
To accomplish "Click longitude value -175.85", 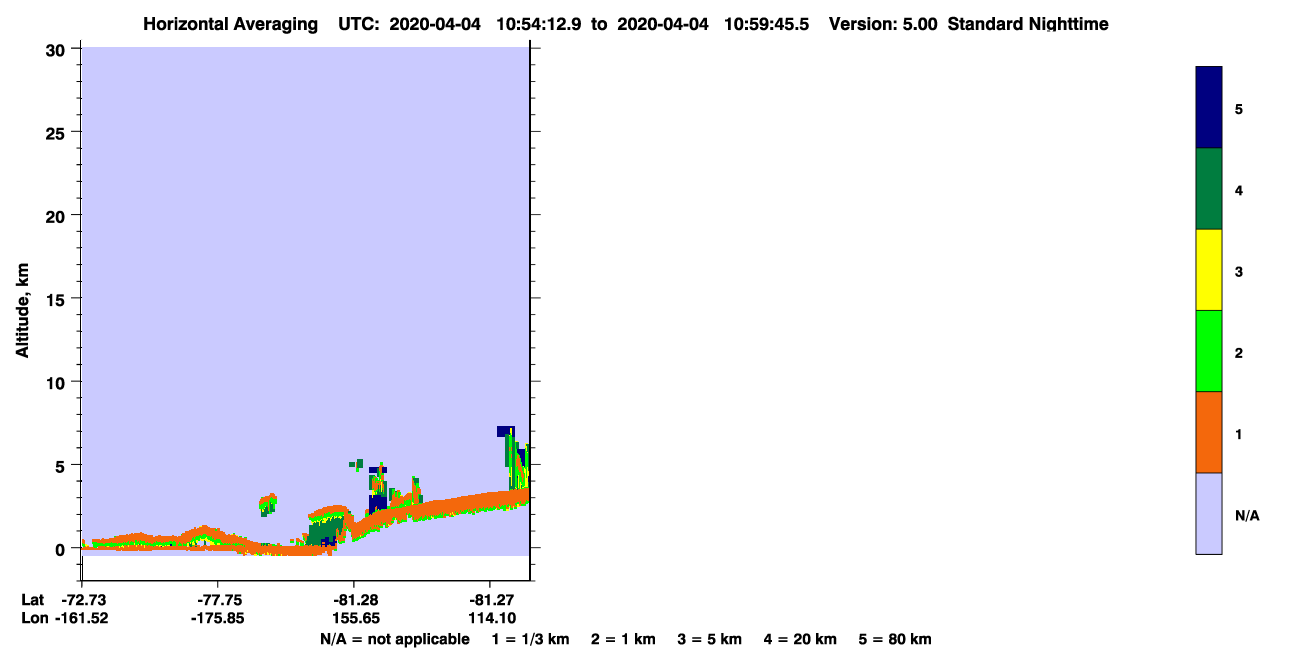I will (218, 618).
